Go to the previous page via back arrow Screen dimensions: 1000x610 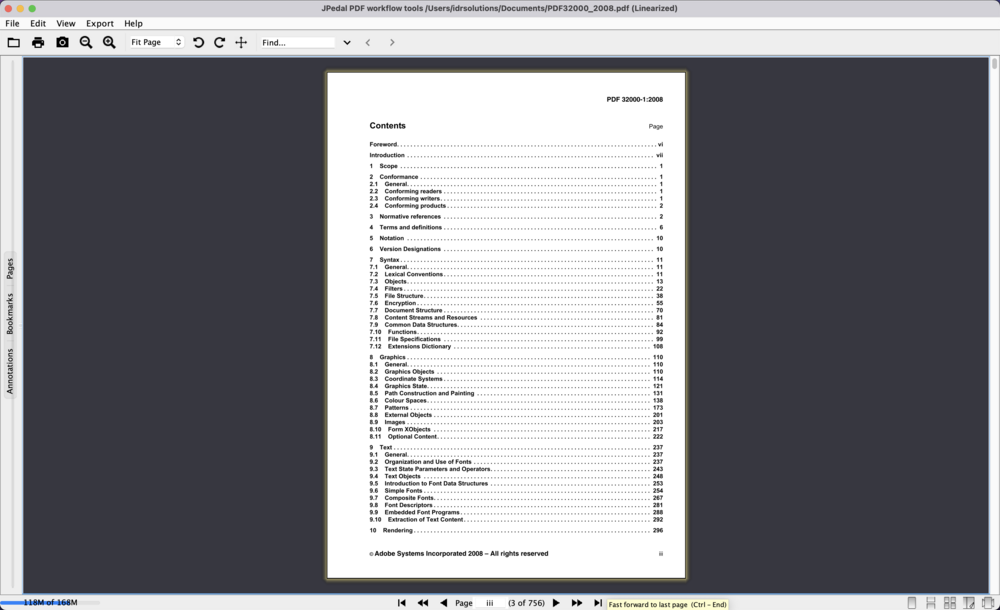pyautogui.click(x=443, y=602)
